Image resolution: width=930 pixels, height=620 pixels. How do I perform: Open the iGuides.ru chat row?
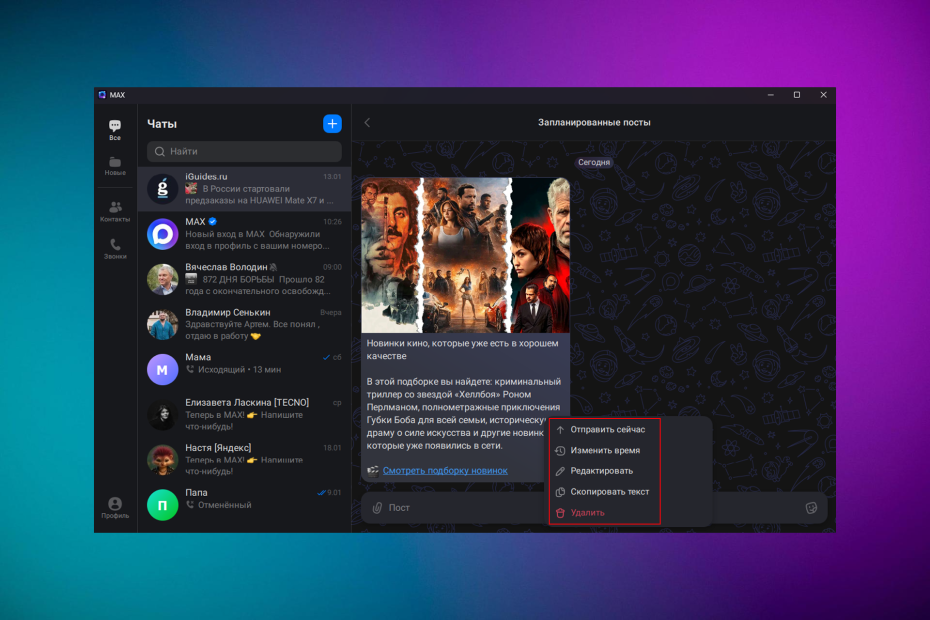[x=244, y=189]
